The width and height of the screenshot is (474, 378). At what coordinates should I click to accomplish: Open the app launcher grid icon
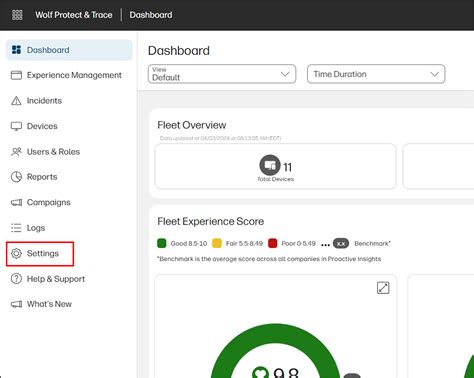coord(17,15)
